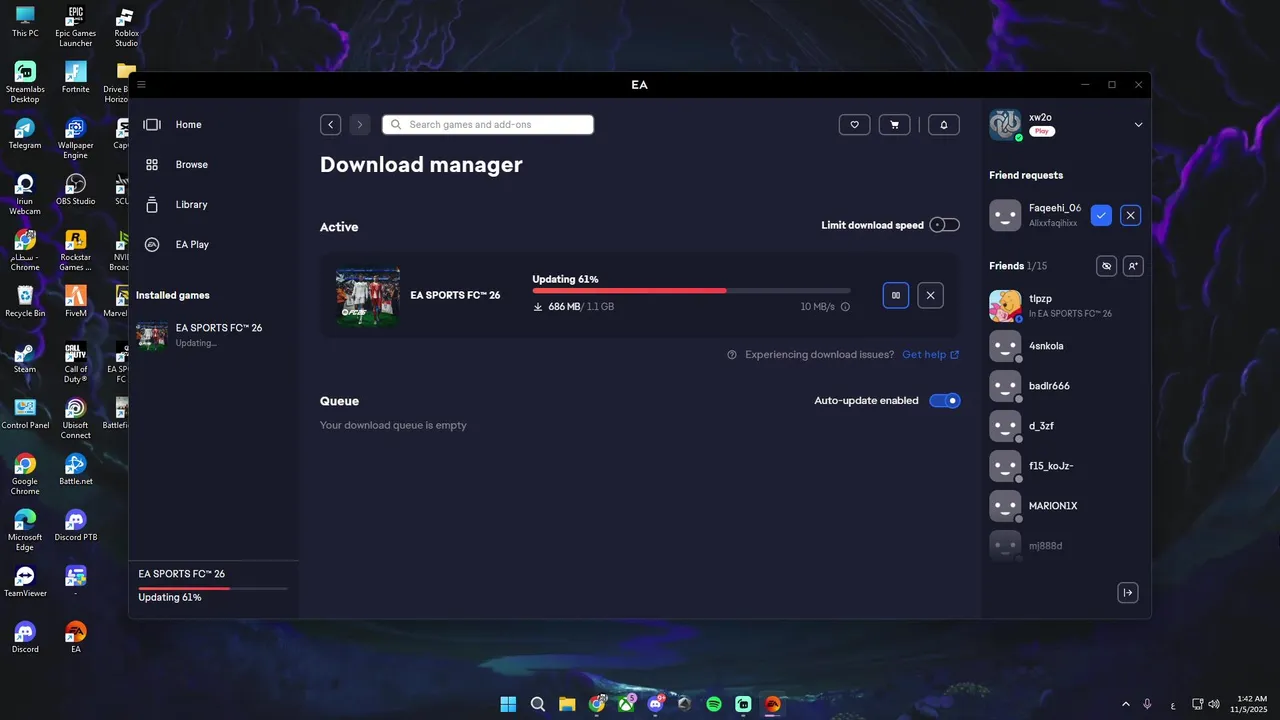The height and width of the screenshot is (720, 1280).
Task: Open File Explorer from taskbar
Action: (567, 704)
